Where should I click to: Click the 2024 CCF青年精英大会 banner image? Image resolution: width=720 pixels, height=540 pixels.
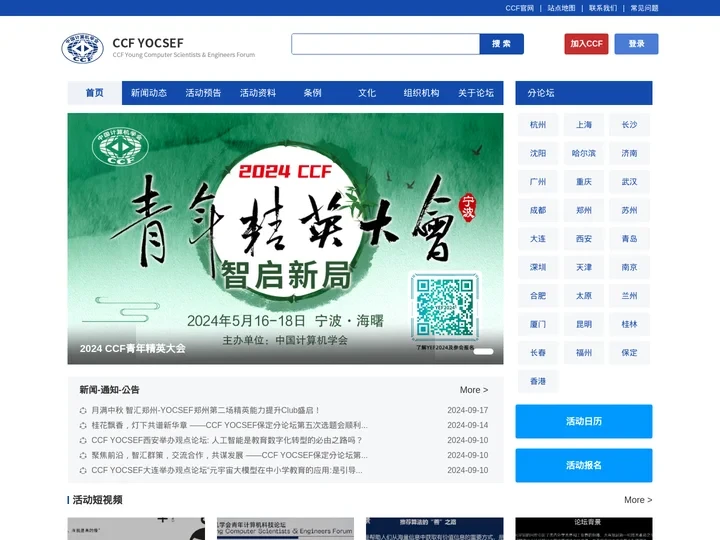[x=285, y=239]
